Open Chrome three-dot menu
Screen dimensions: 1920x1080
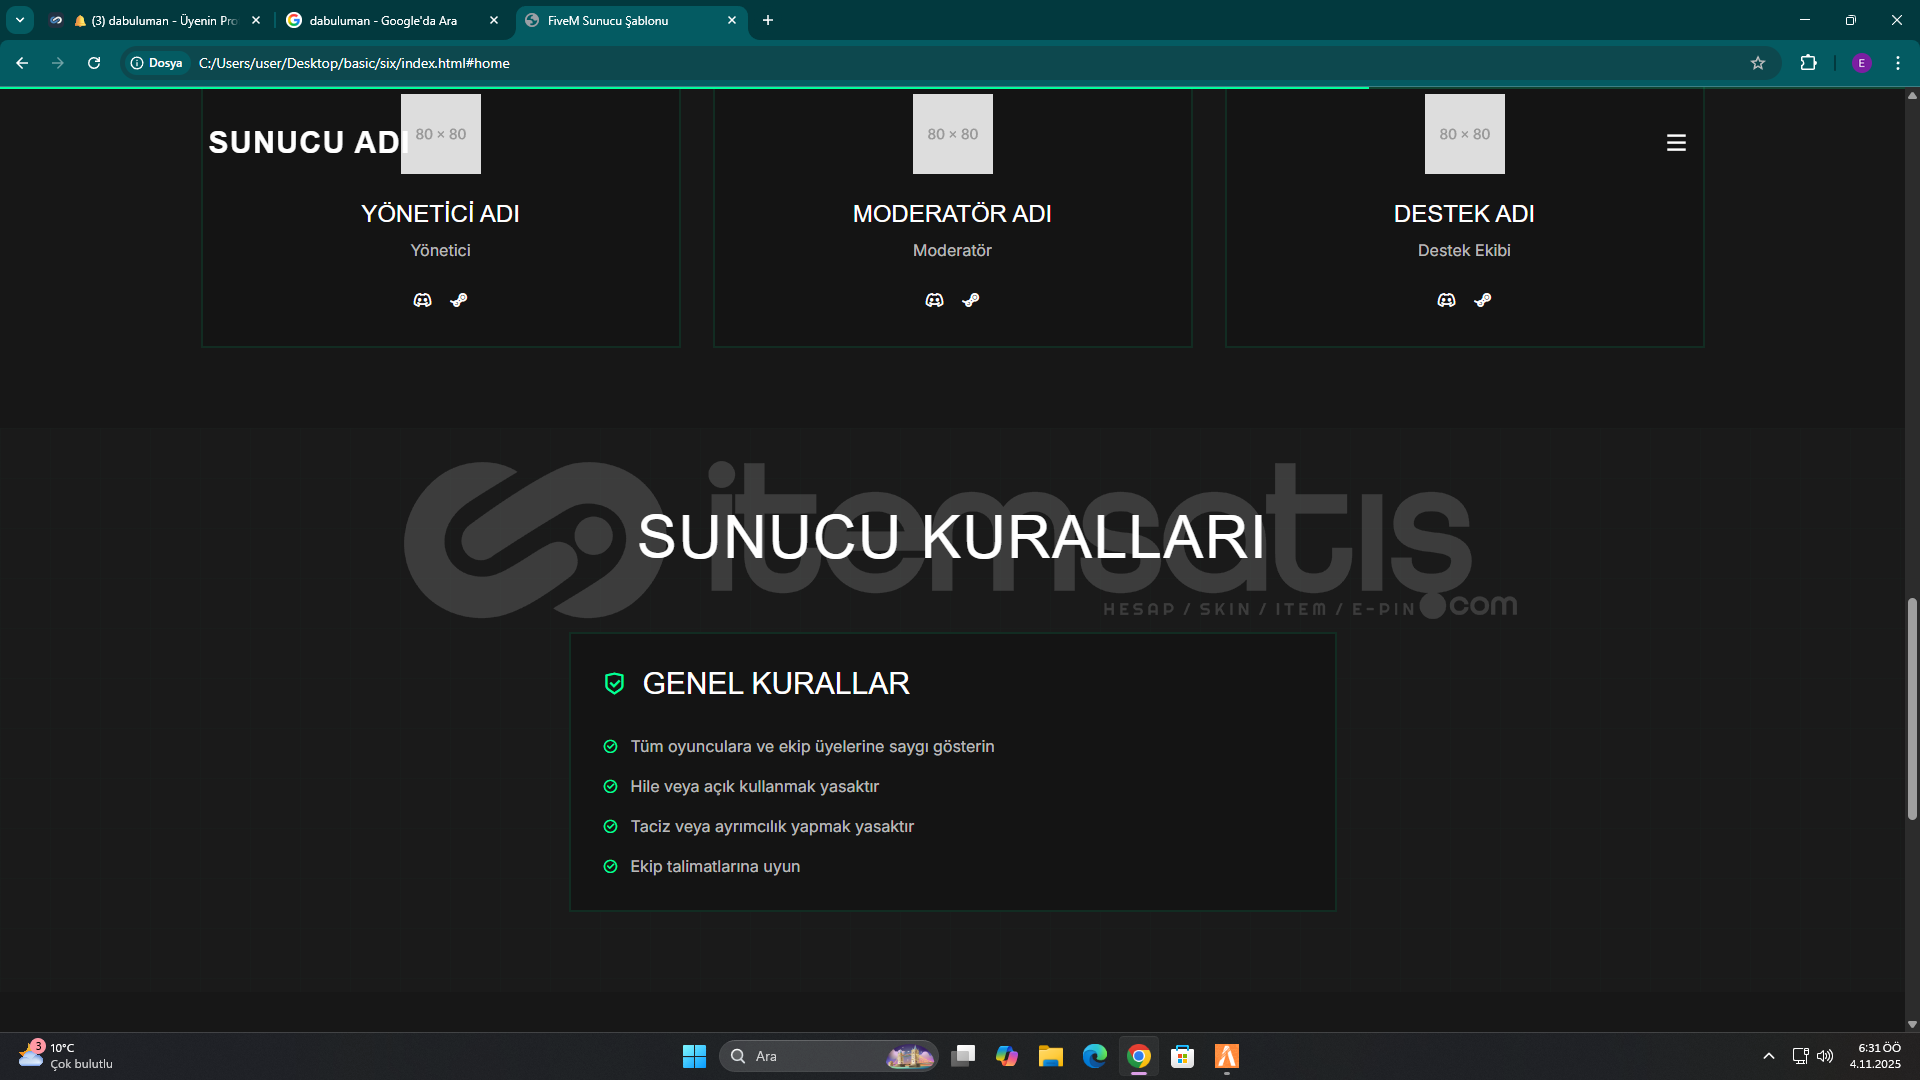click(x=1898, y=63)
